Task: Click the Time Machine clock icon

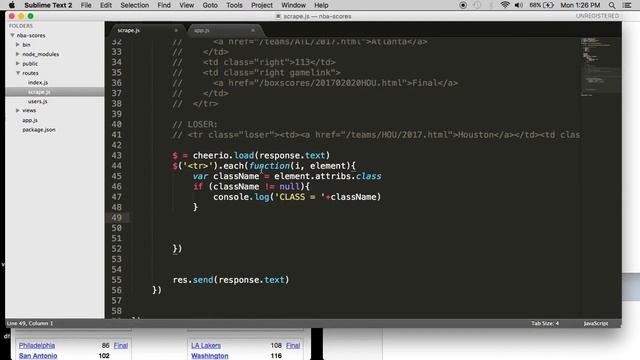Action: (477, 5)
